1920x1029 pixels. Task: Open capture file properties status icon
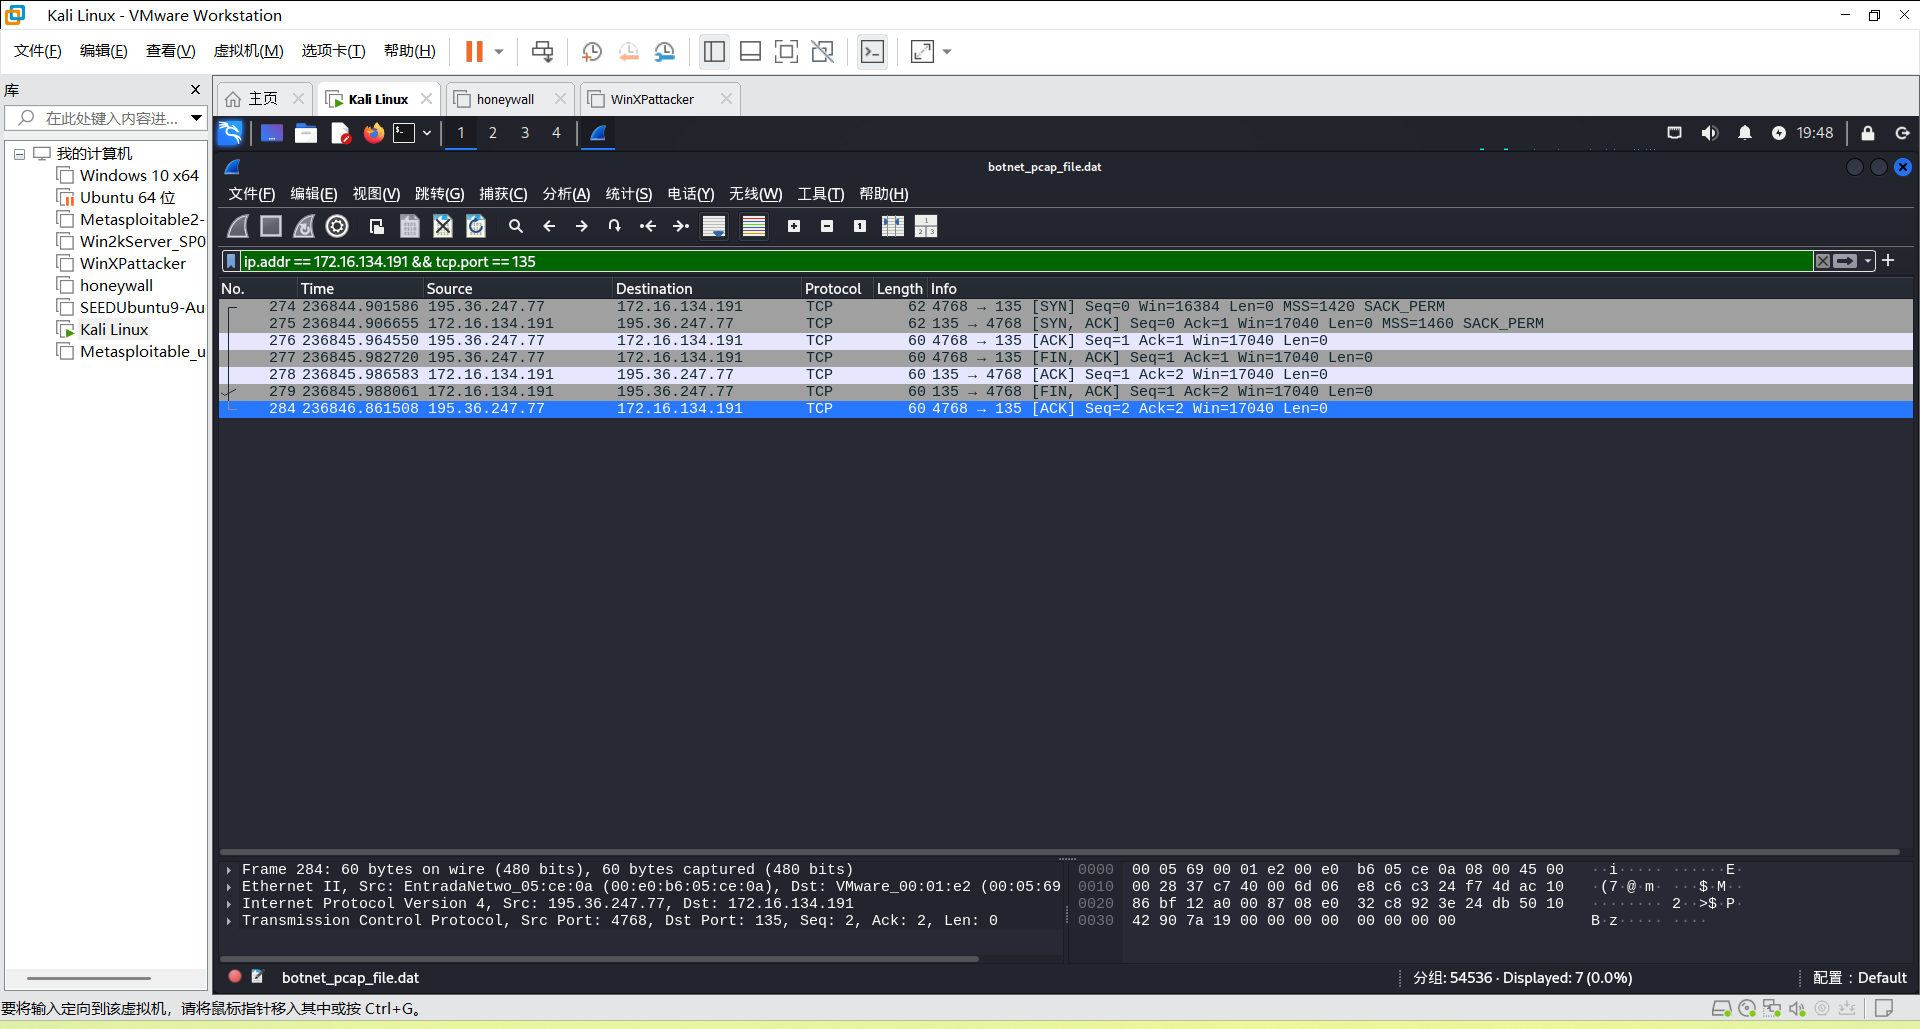[257, 977]
